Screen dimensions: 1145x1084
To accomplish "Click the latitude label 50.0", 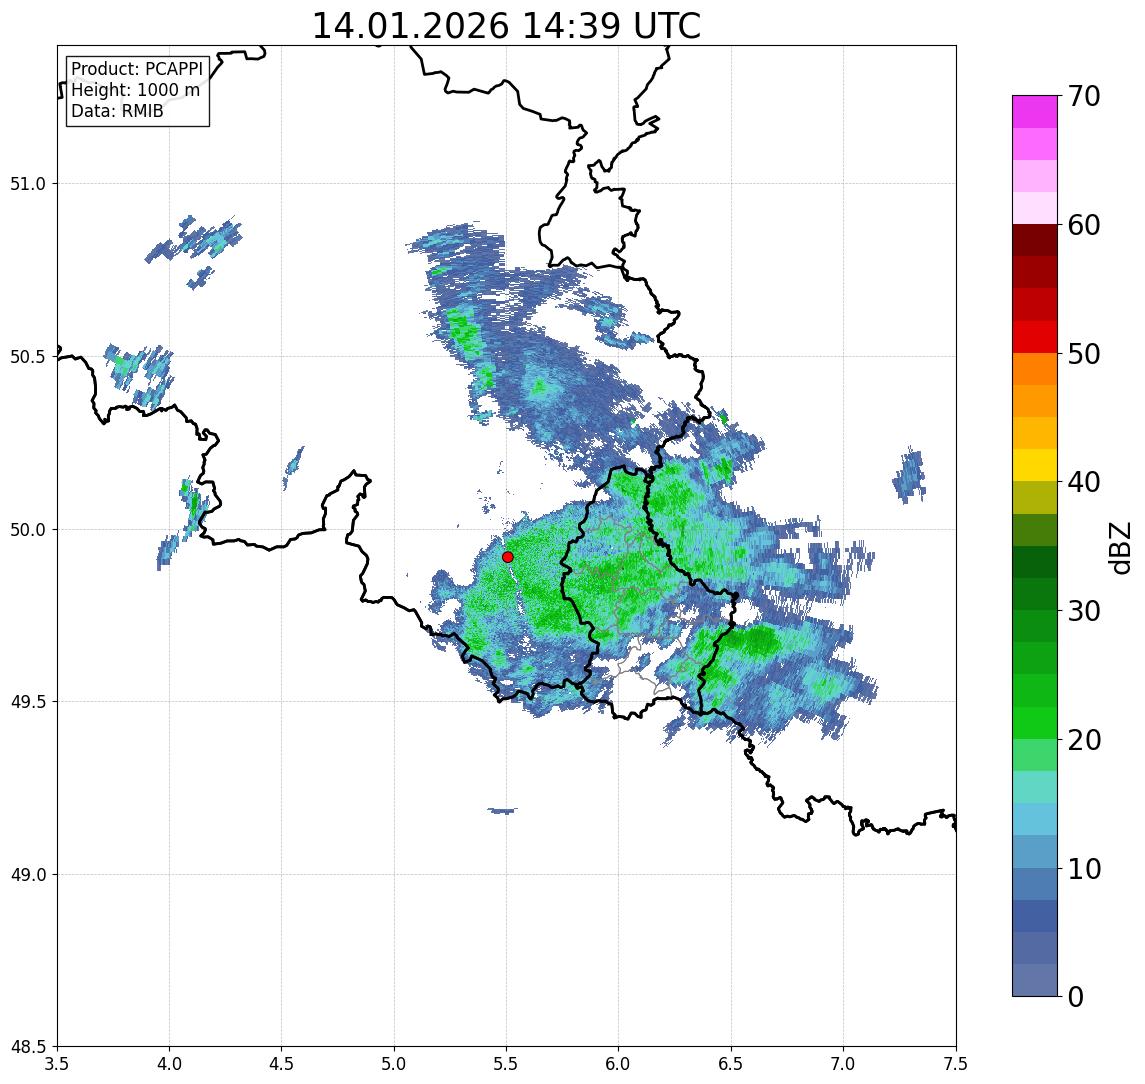I will (x=28, y=530).
